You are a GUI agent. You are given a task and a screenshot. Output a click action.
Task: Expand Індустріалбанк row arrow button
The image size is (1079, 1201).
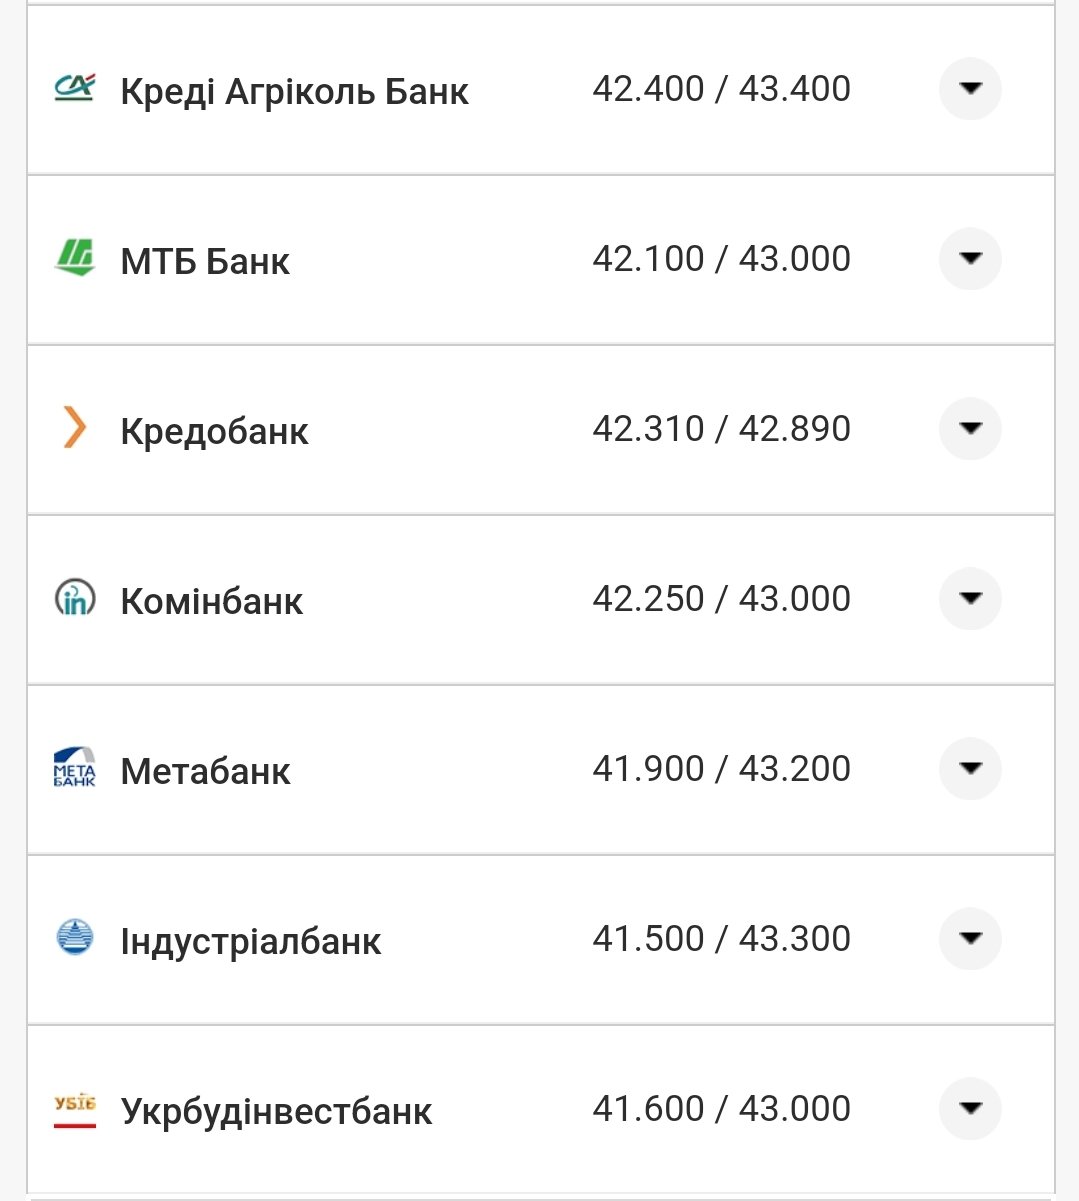tap(969, 939)
